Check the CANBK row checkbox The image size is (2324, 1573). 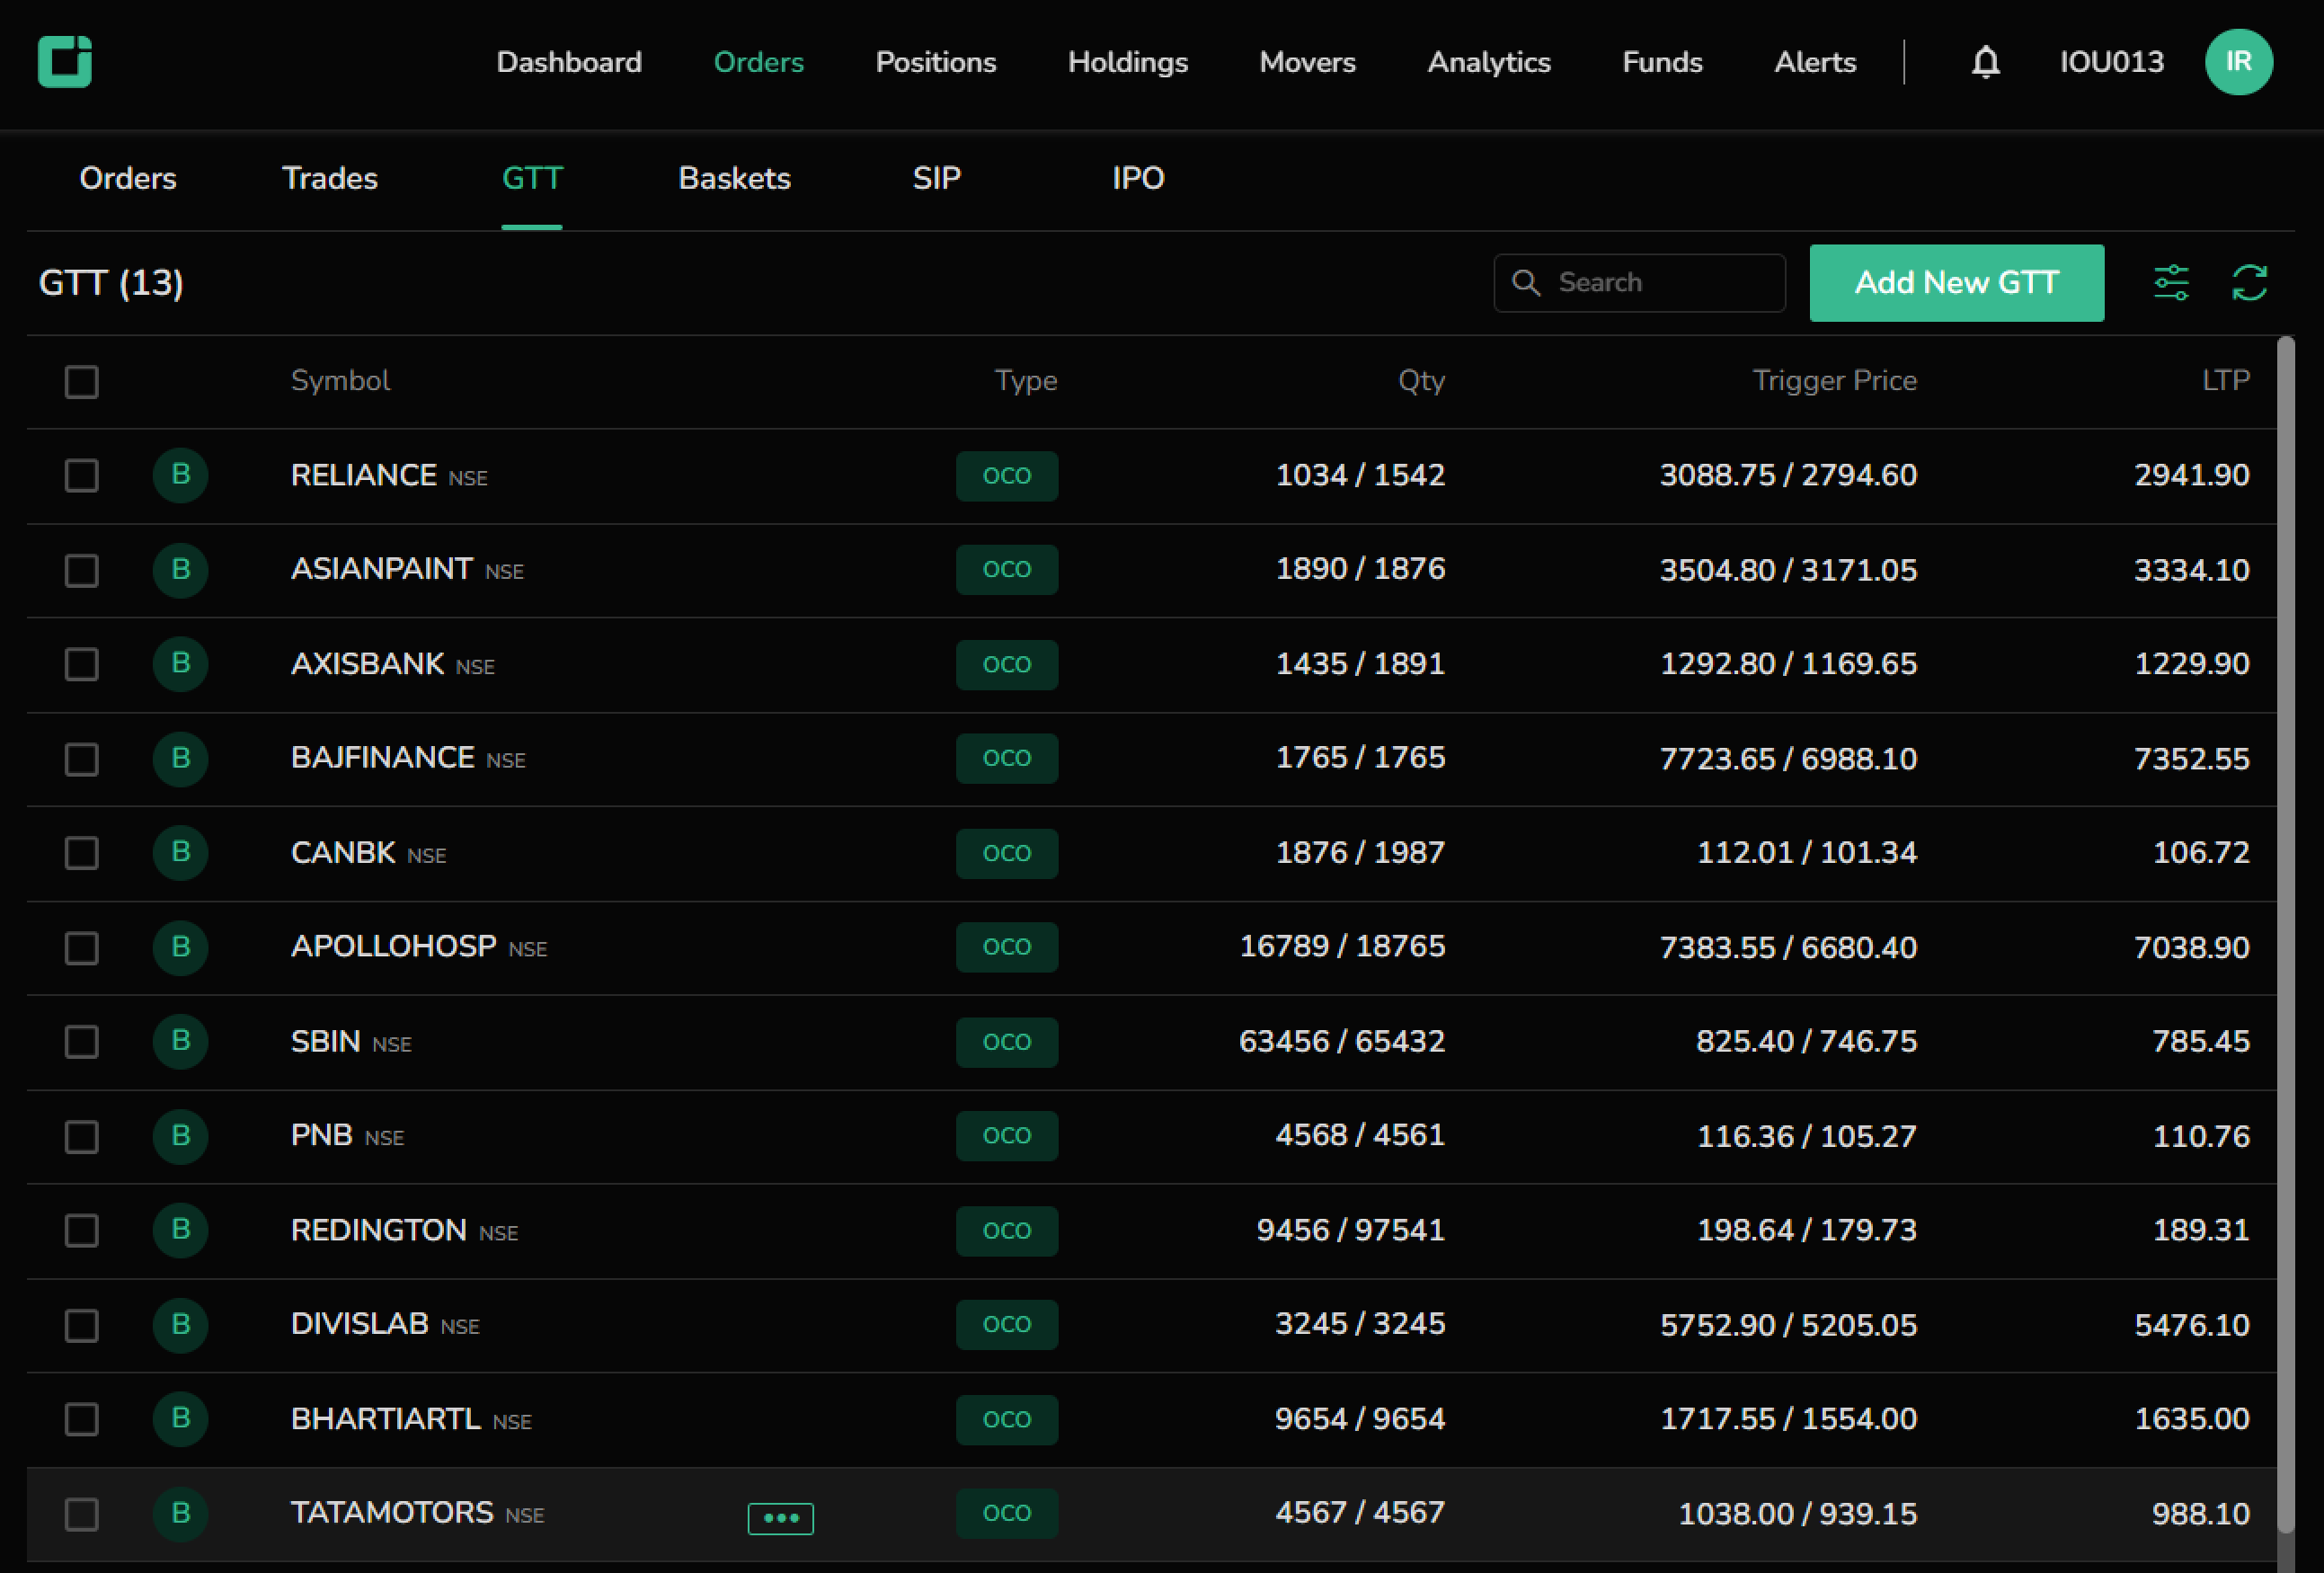(81, 854)
